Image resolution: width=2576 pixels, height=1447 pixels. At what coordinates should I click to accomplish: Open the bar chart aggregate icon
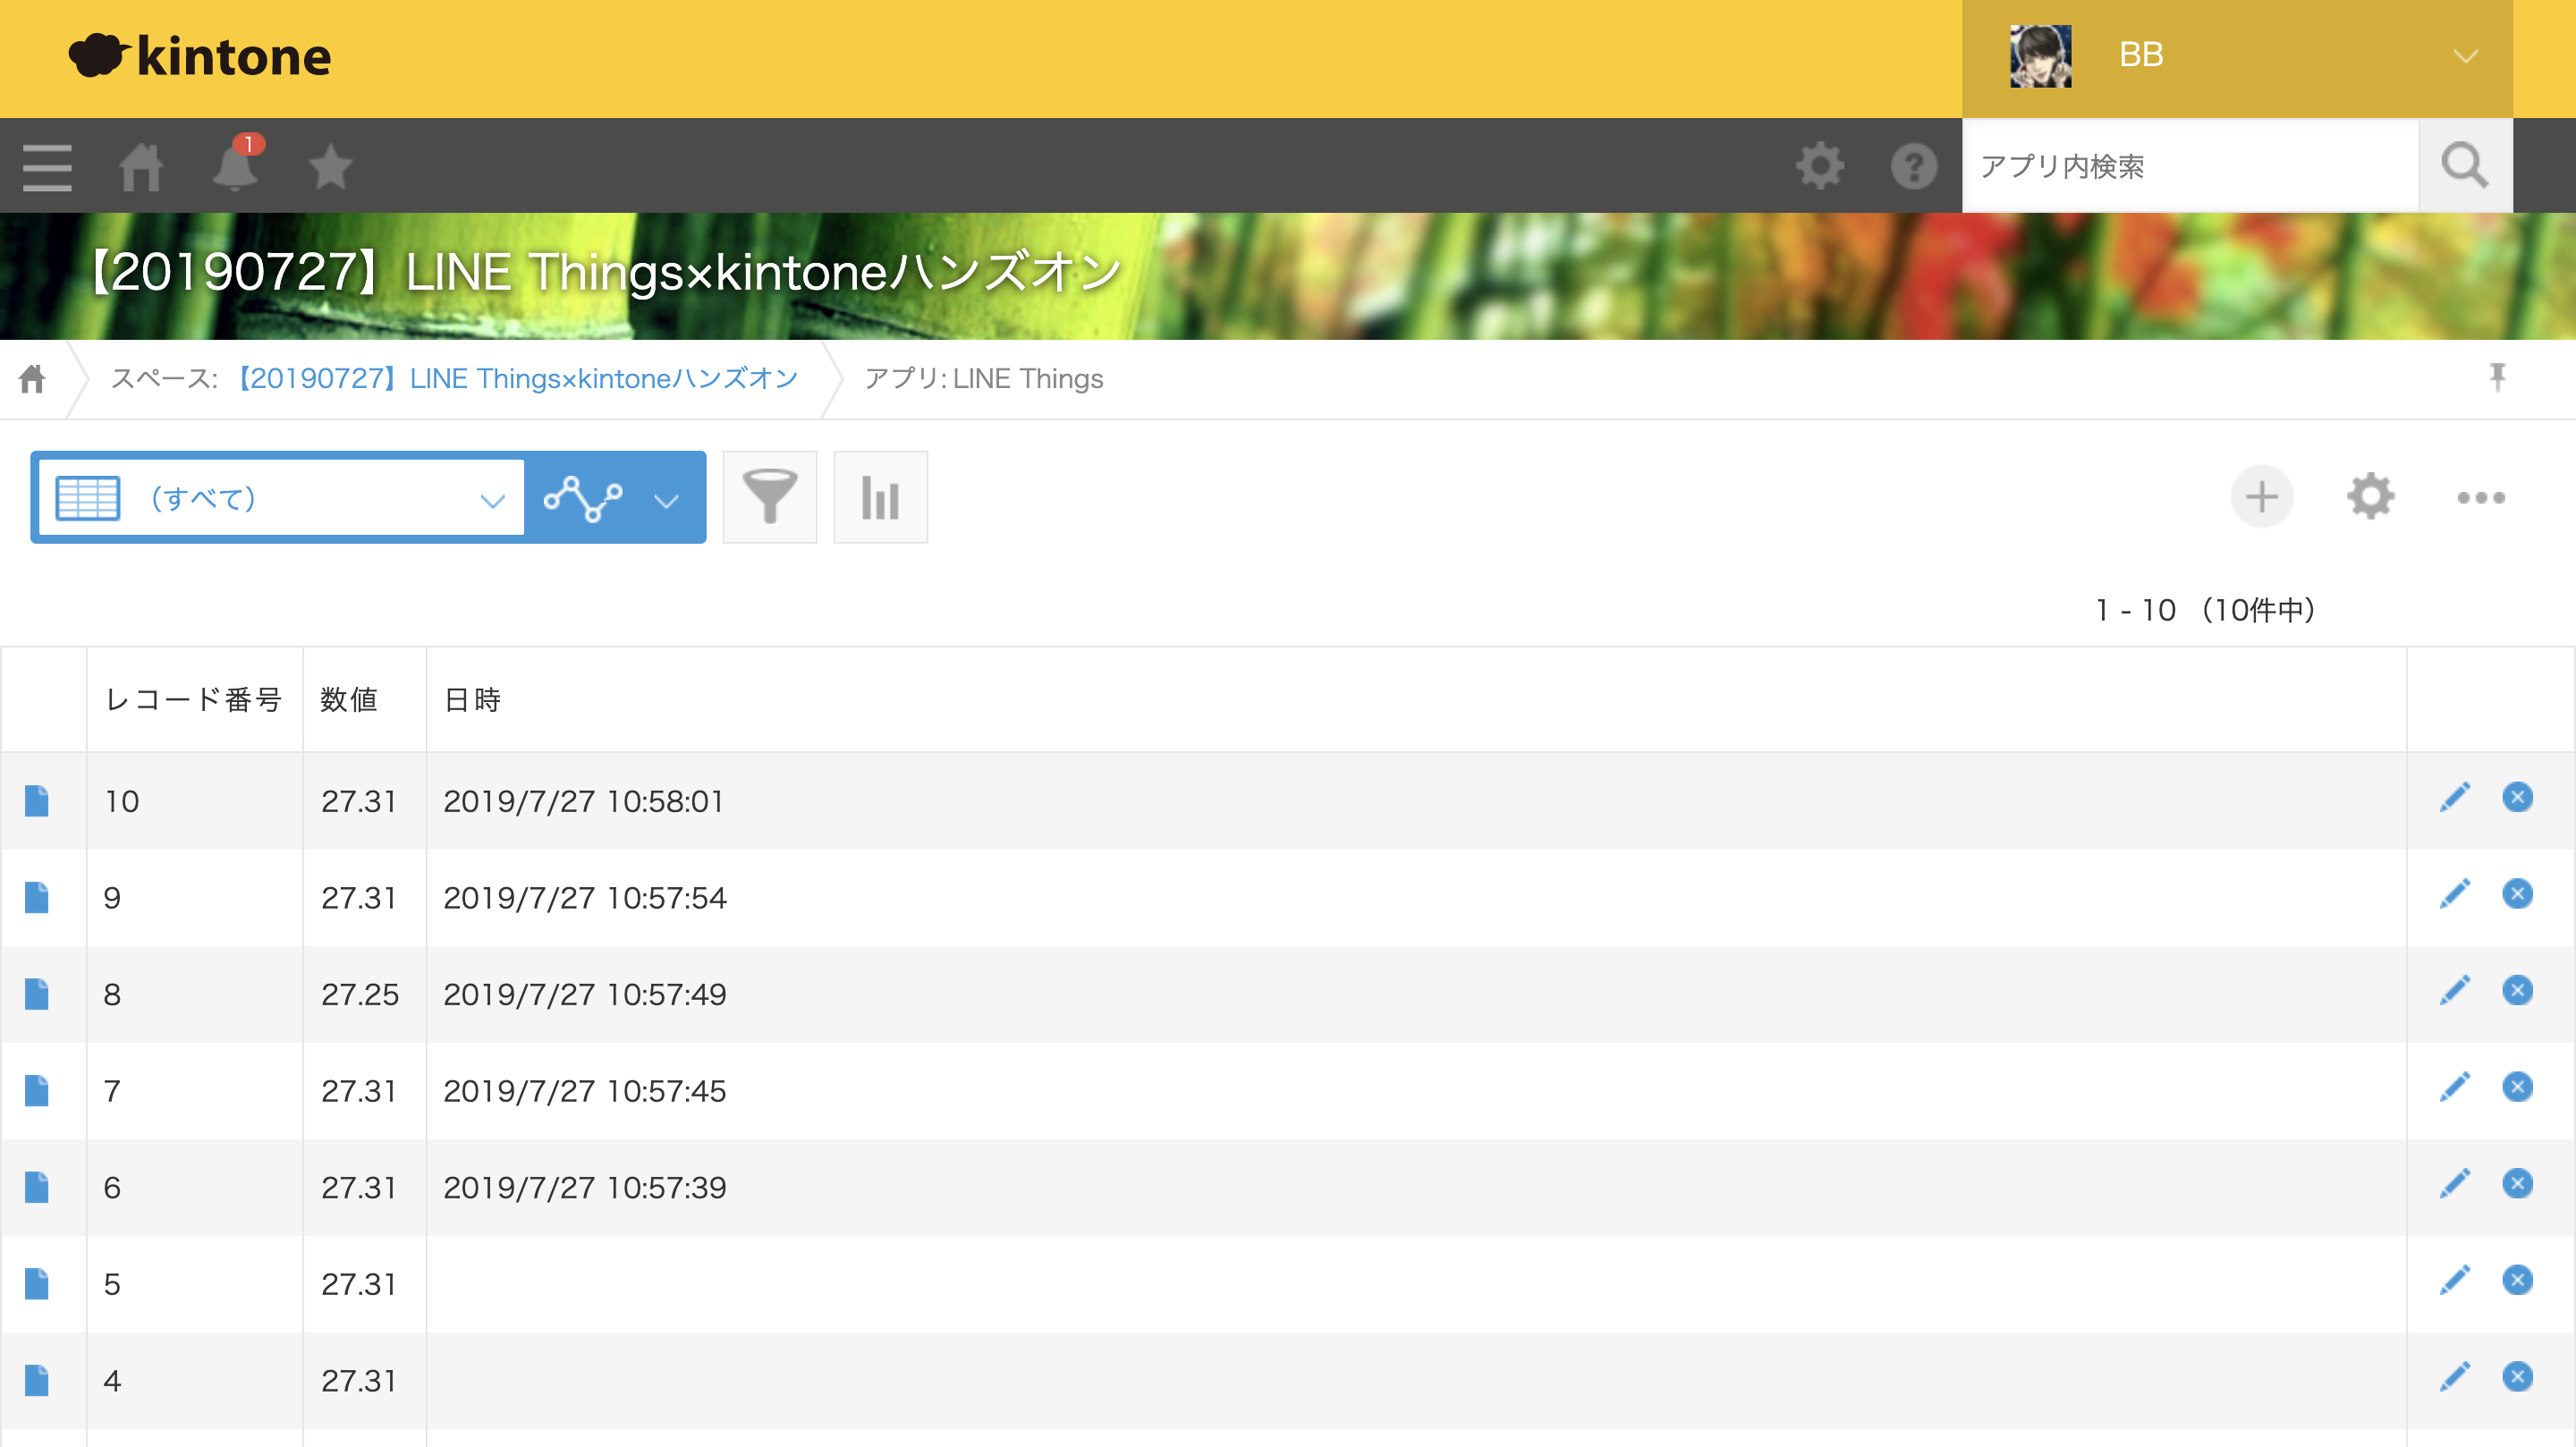click(x=880, y=497)
